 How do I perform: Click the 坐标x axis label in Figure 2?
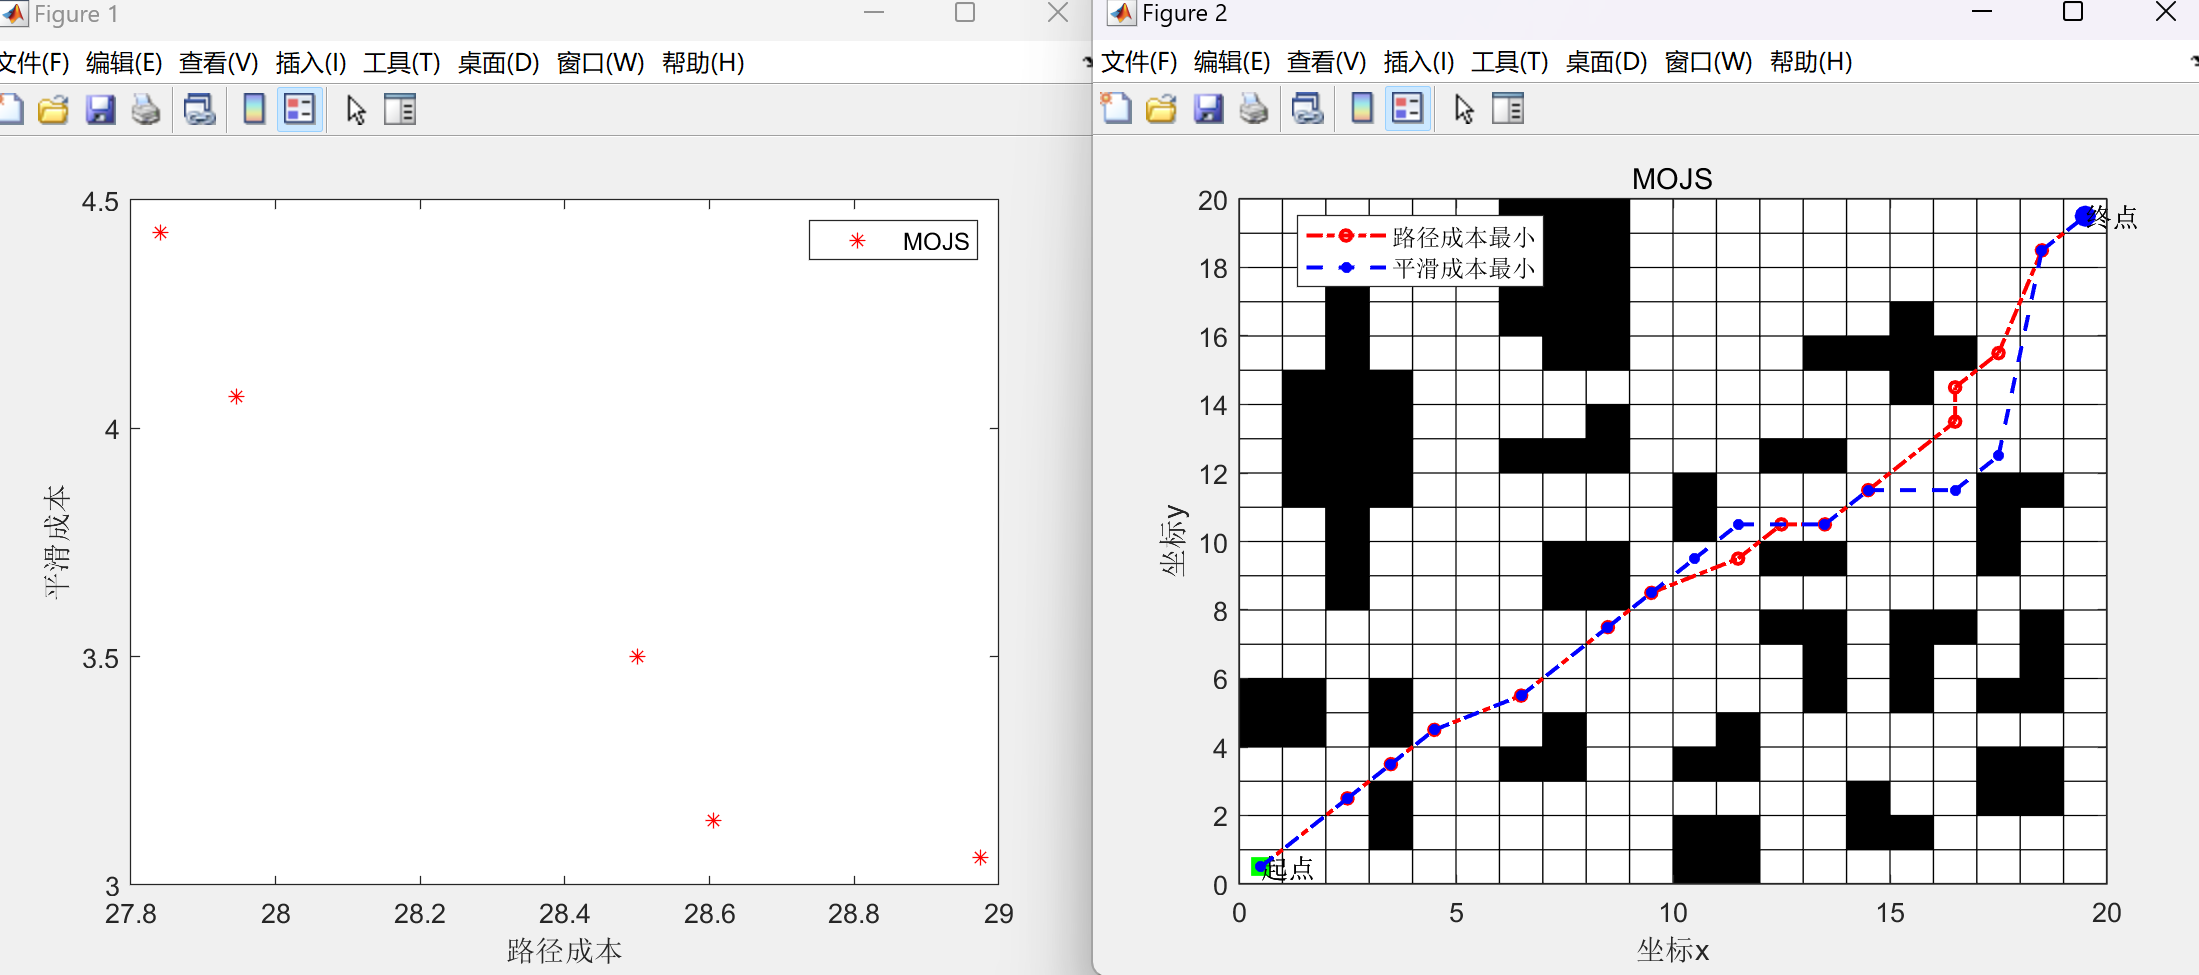coord(1672,950)
